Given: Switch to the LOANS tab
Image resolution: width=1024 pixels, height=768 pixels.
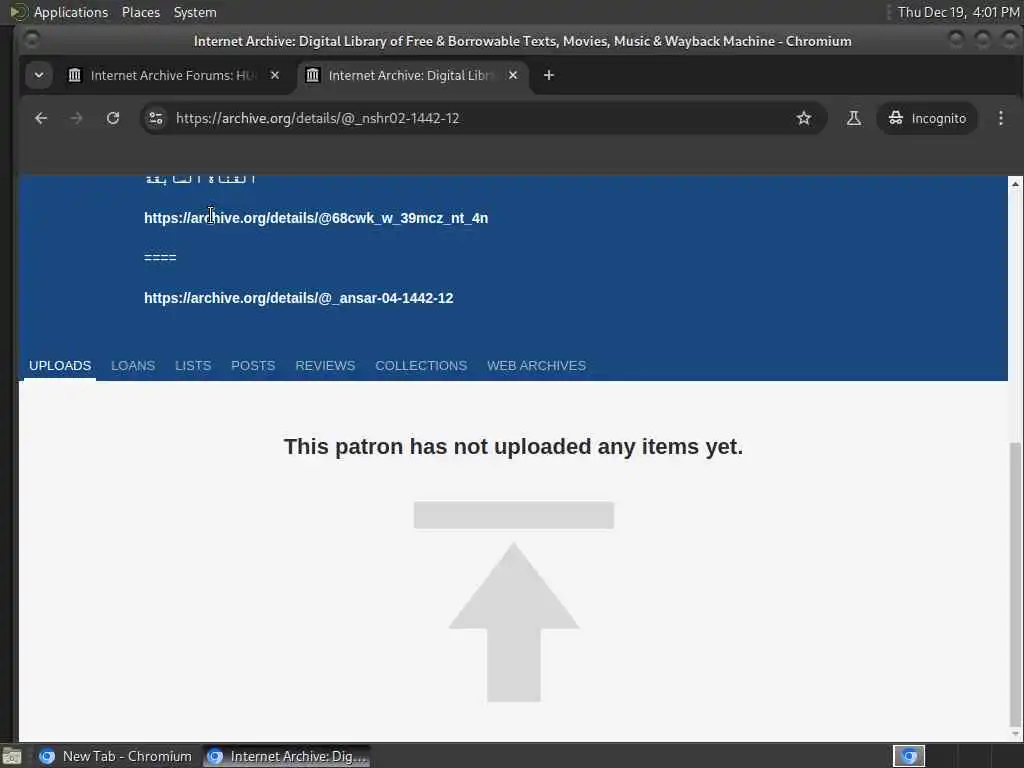Looking at the screenshot, I should pyautogui.click(x=133, y=366).
